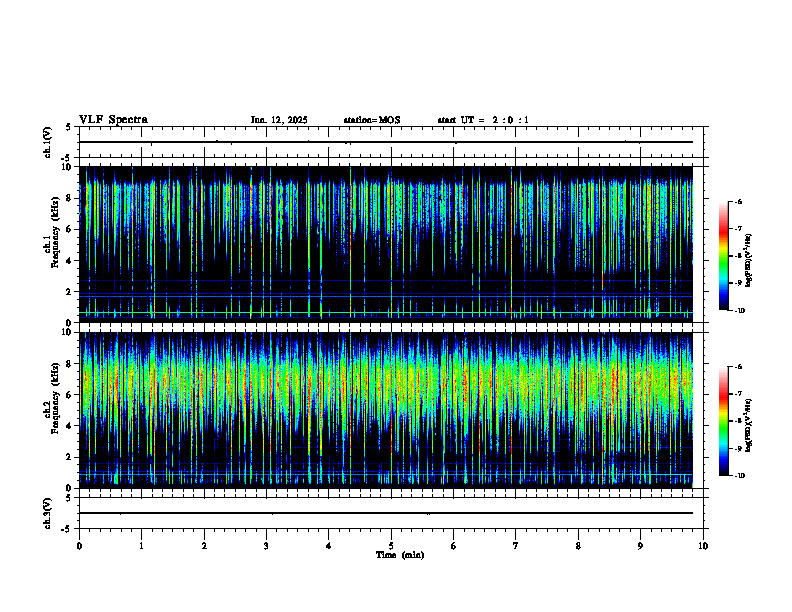
Task: Click time axis tick label 0
Action: pos(79,546)
